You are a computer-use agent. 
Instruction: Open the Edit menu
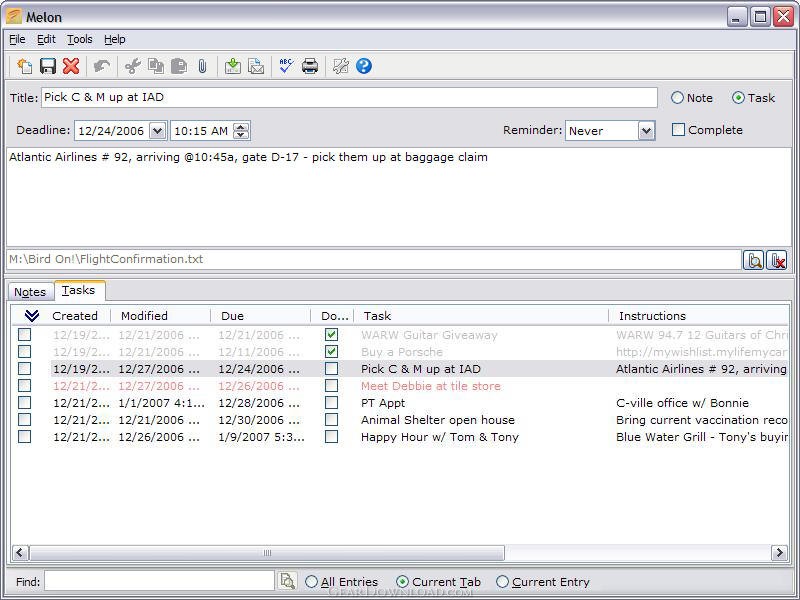click(x=46, y=39)
